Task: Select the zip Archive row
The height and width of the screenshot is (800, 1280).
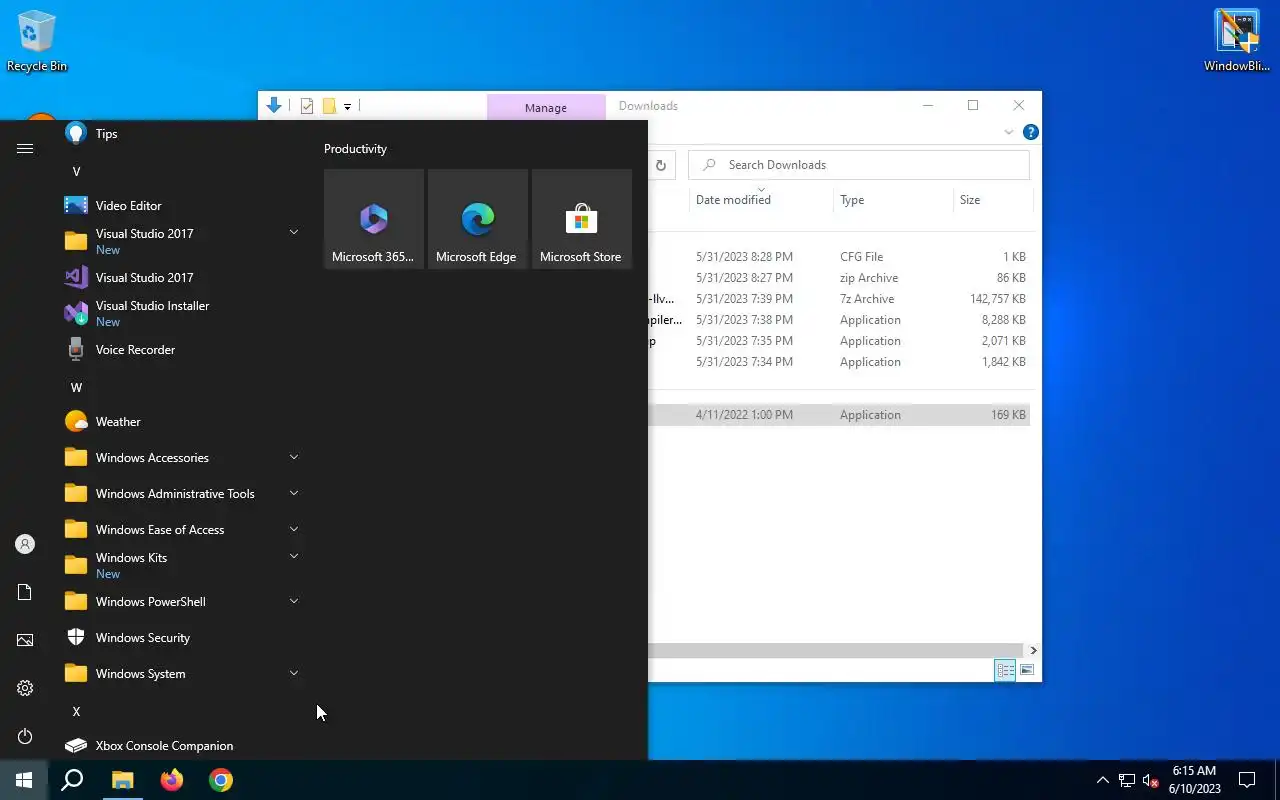Action: tap(839, 278)
